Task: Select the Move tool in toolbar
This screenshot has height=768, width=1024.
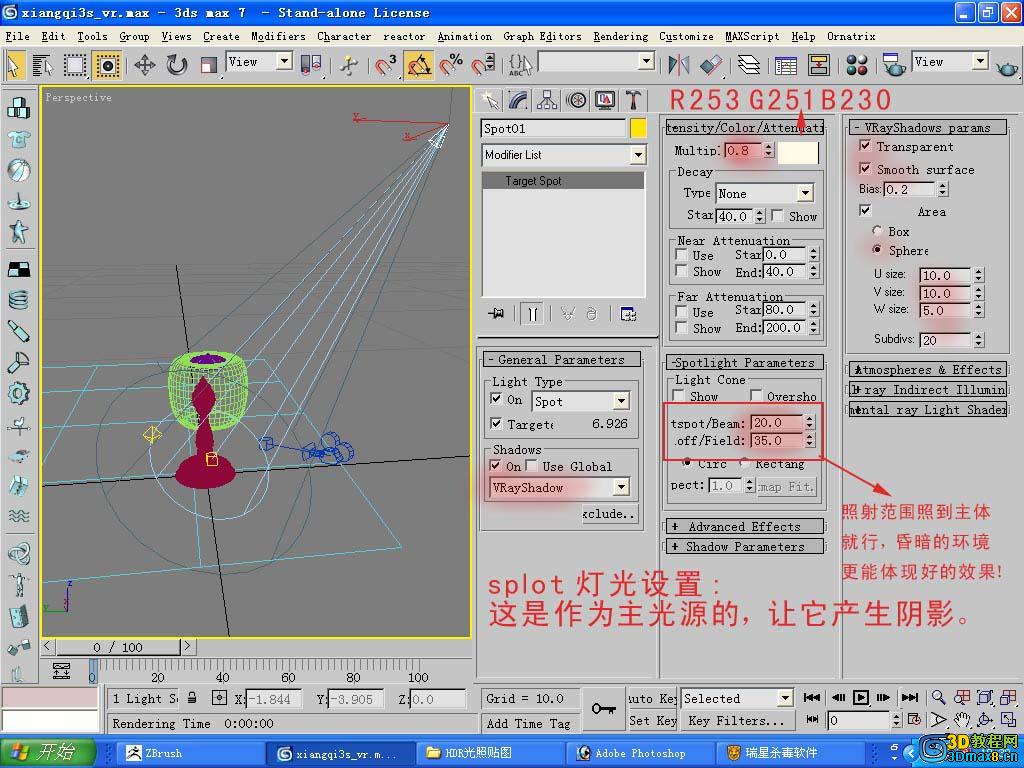Action: coord(144,65)
